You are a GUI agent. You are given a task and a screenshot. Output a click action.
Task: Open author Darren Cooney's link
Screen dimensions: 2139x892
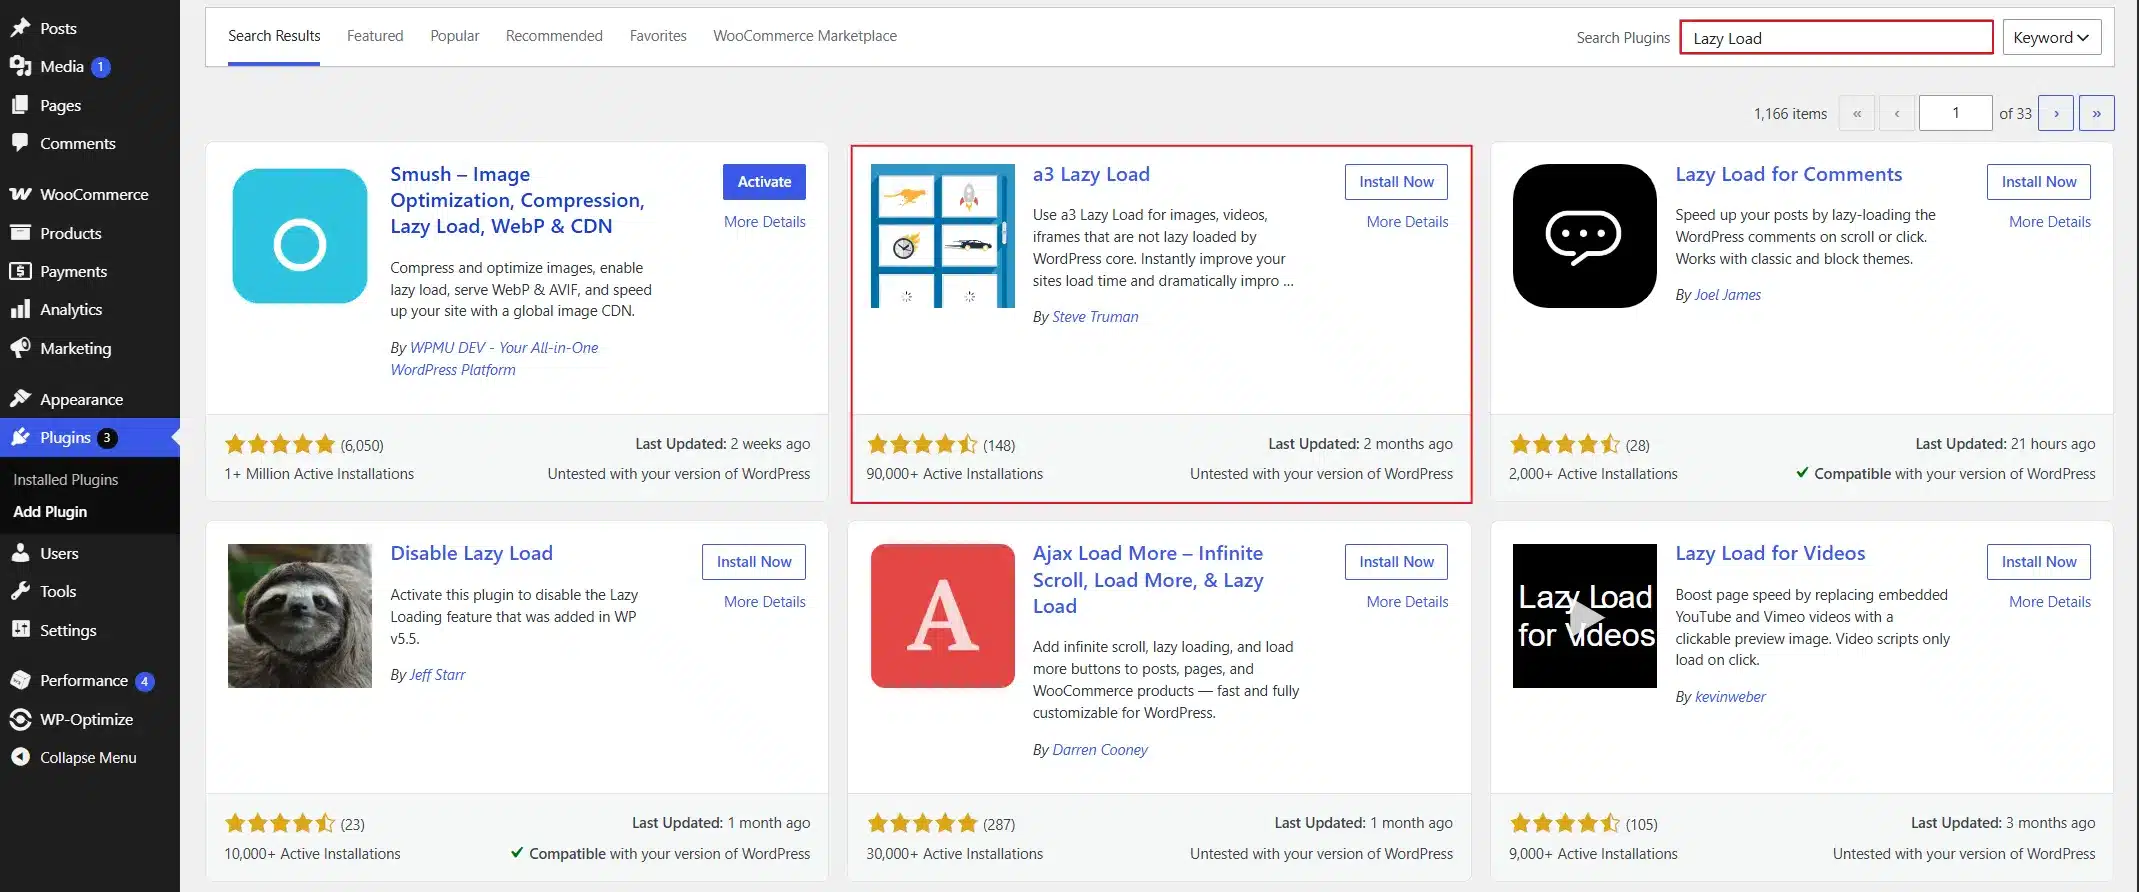pos(1100,750)
